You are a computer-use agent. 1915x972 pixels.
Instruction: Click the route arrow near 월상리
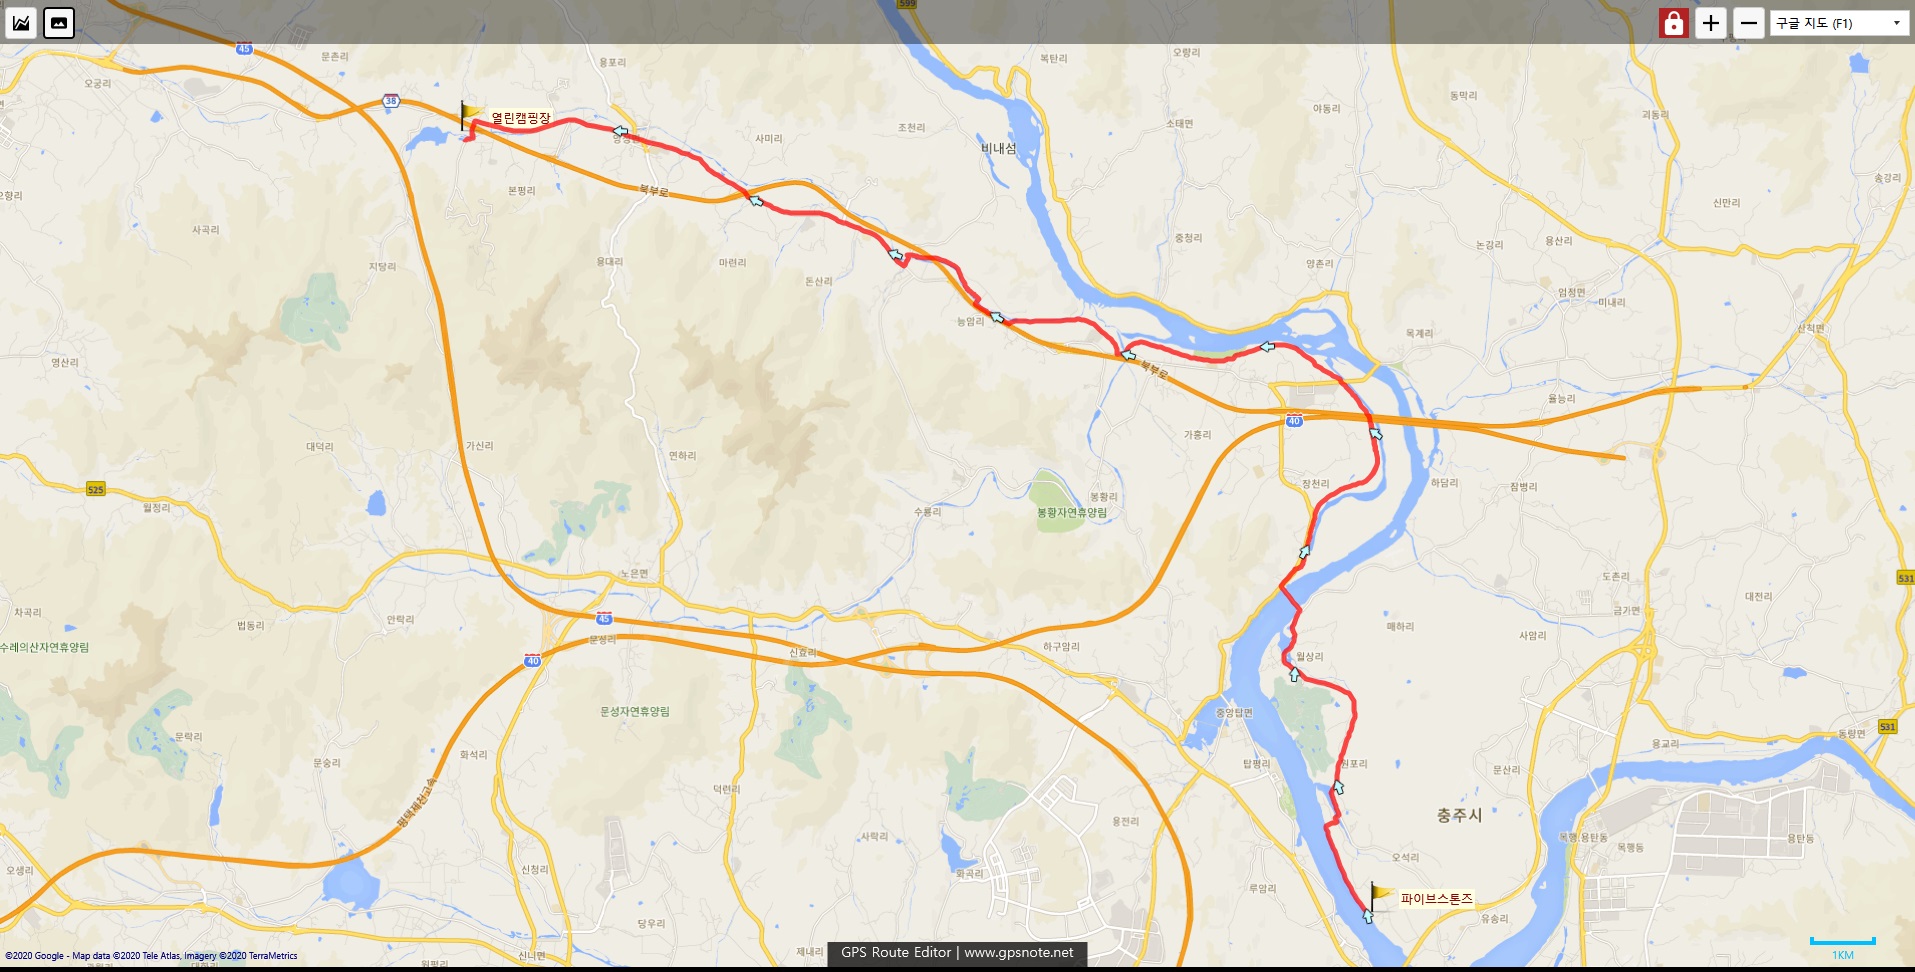pyautogui.click(x=1294, y=675)
